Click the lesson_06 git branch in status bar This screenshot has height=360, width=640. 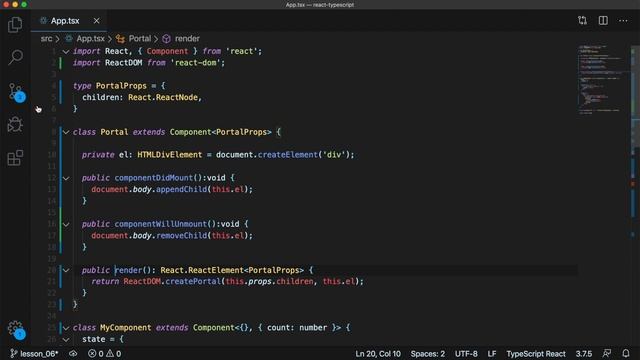34,353
